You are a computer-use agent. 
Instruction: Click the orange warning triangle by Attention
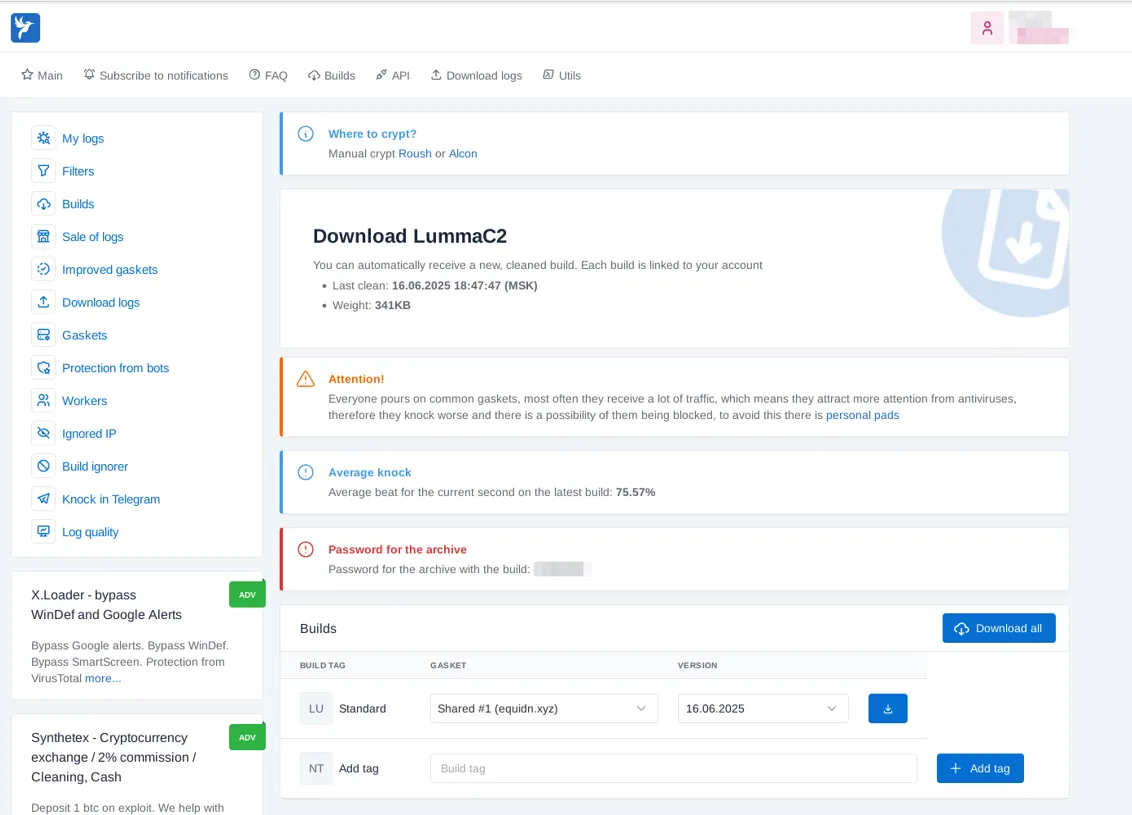305,379
